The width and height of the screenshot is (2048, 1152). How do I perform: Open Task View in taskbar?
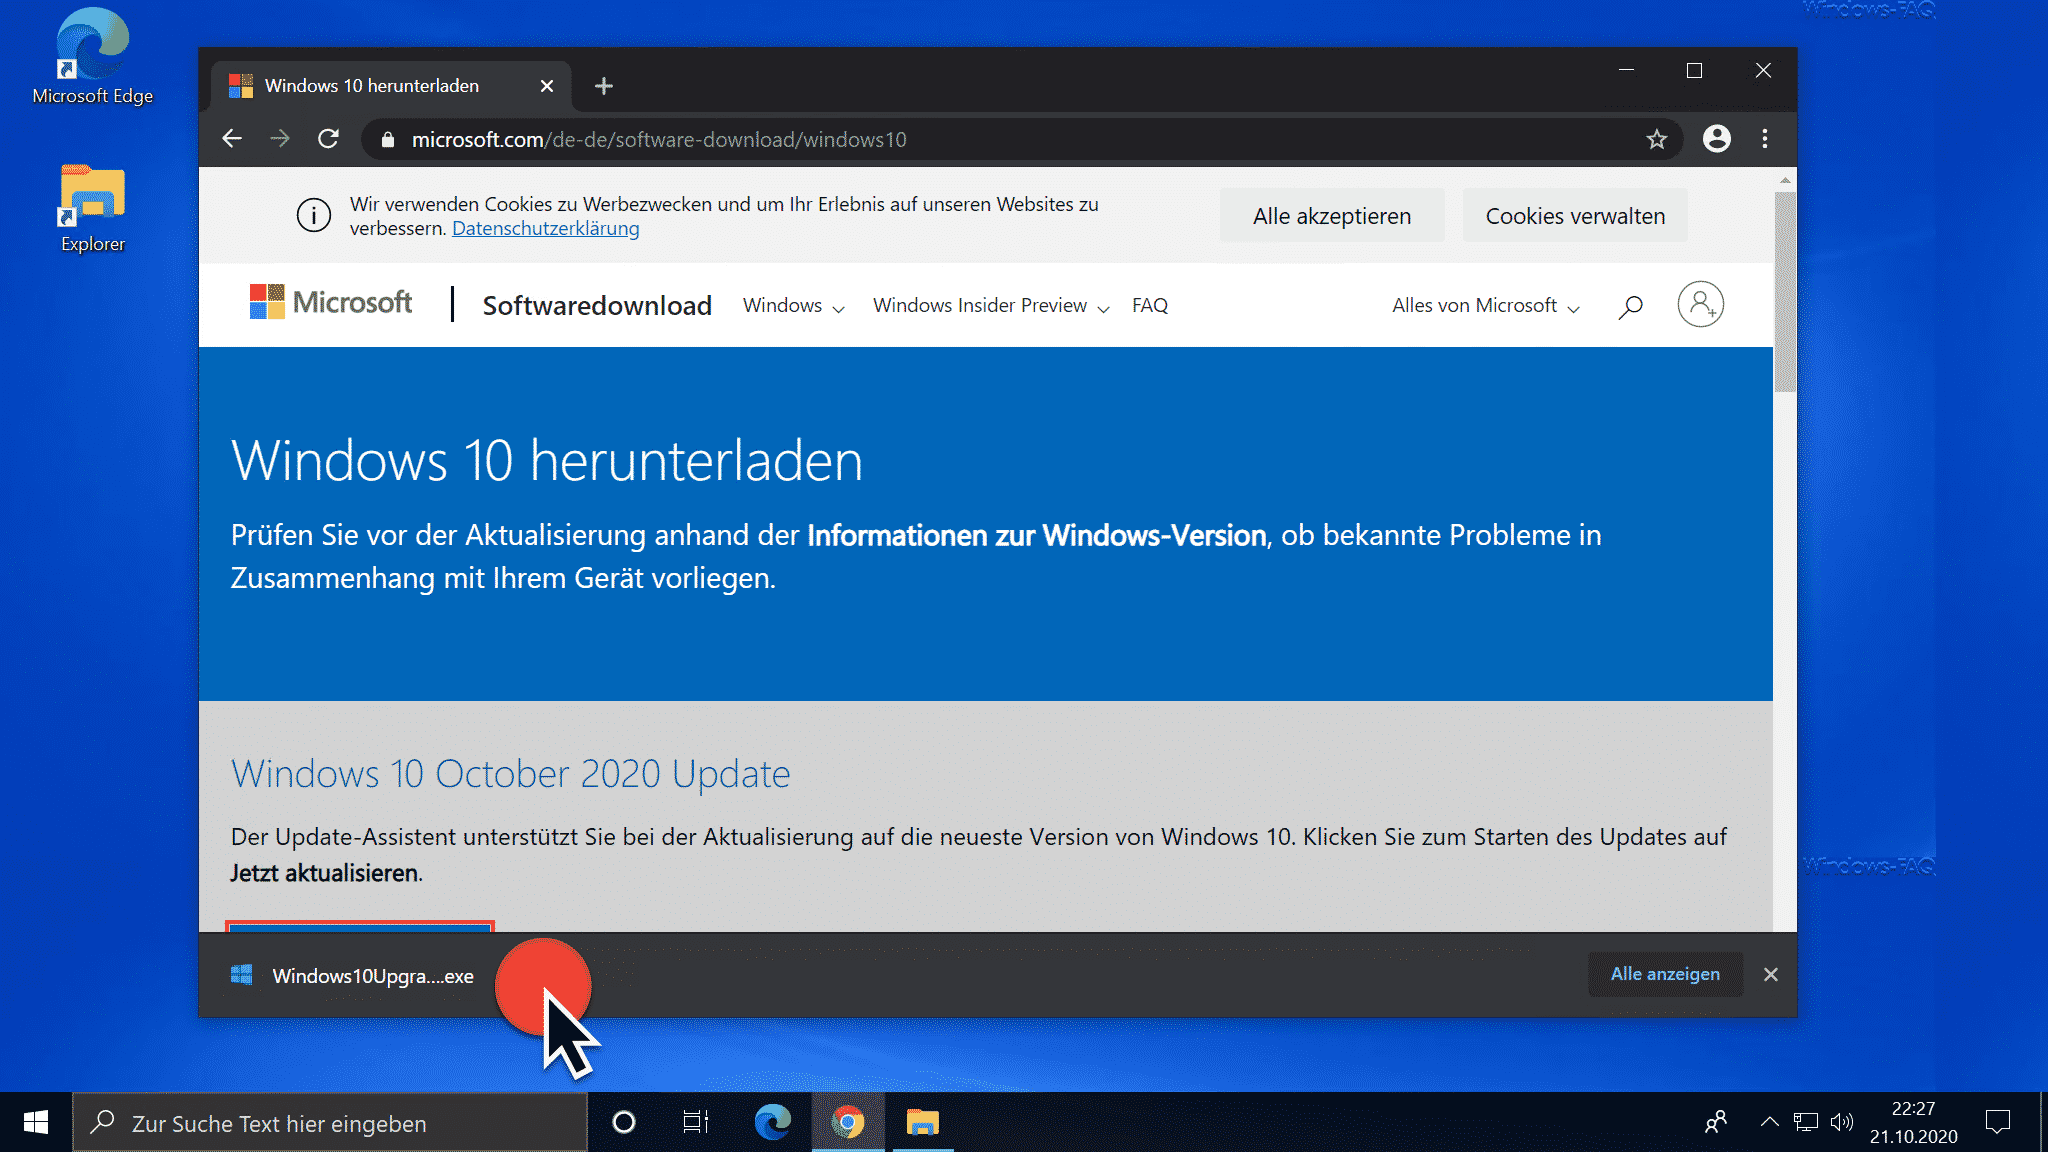tap(696, 1123)
